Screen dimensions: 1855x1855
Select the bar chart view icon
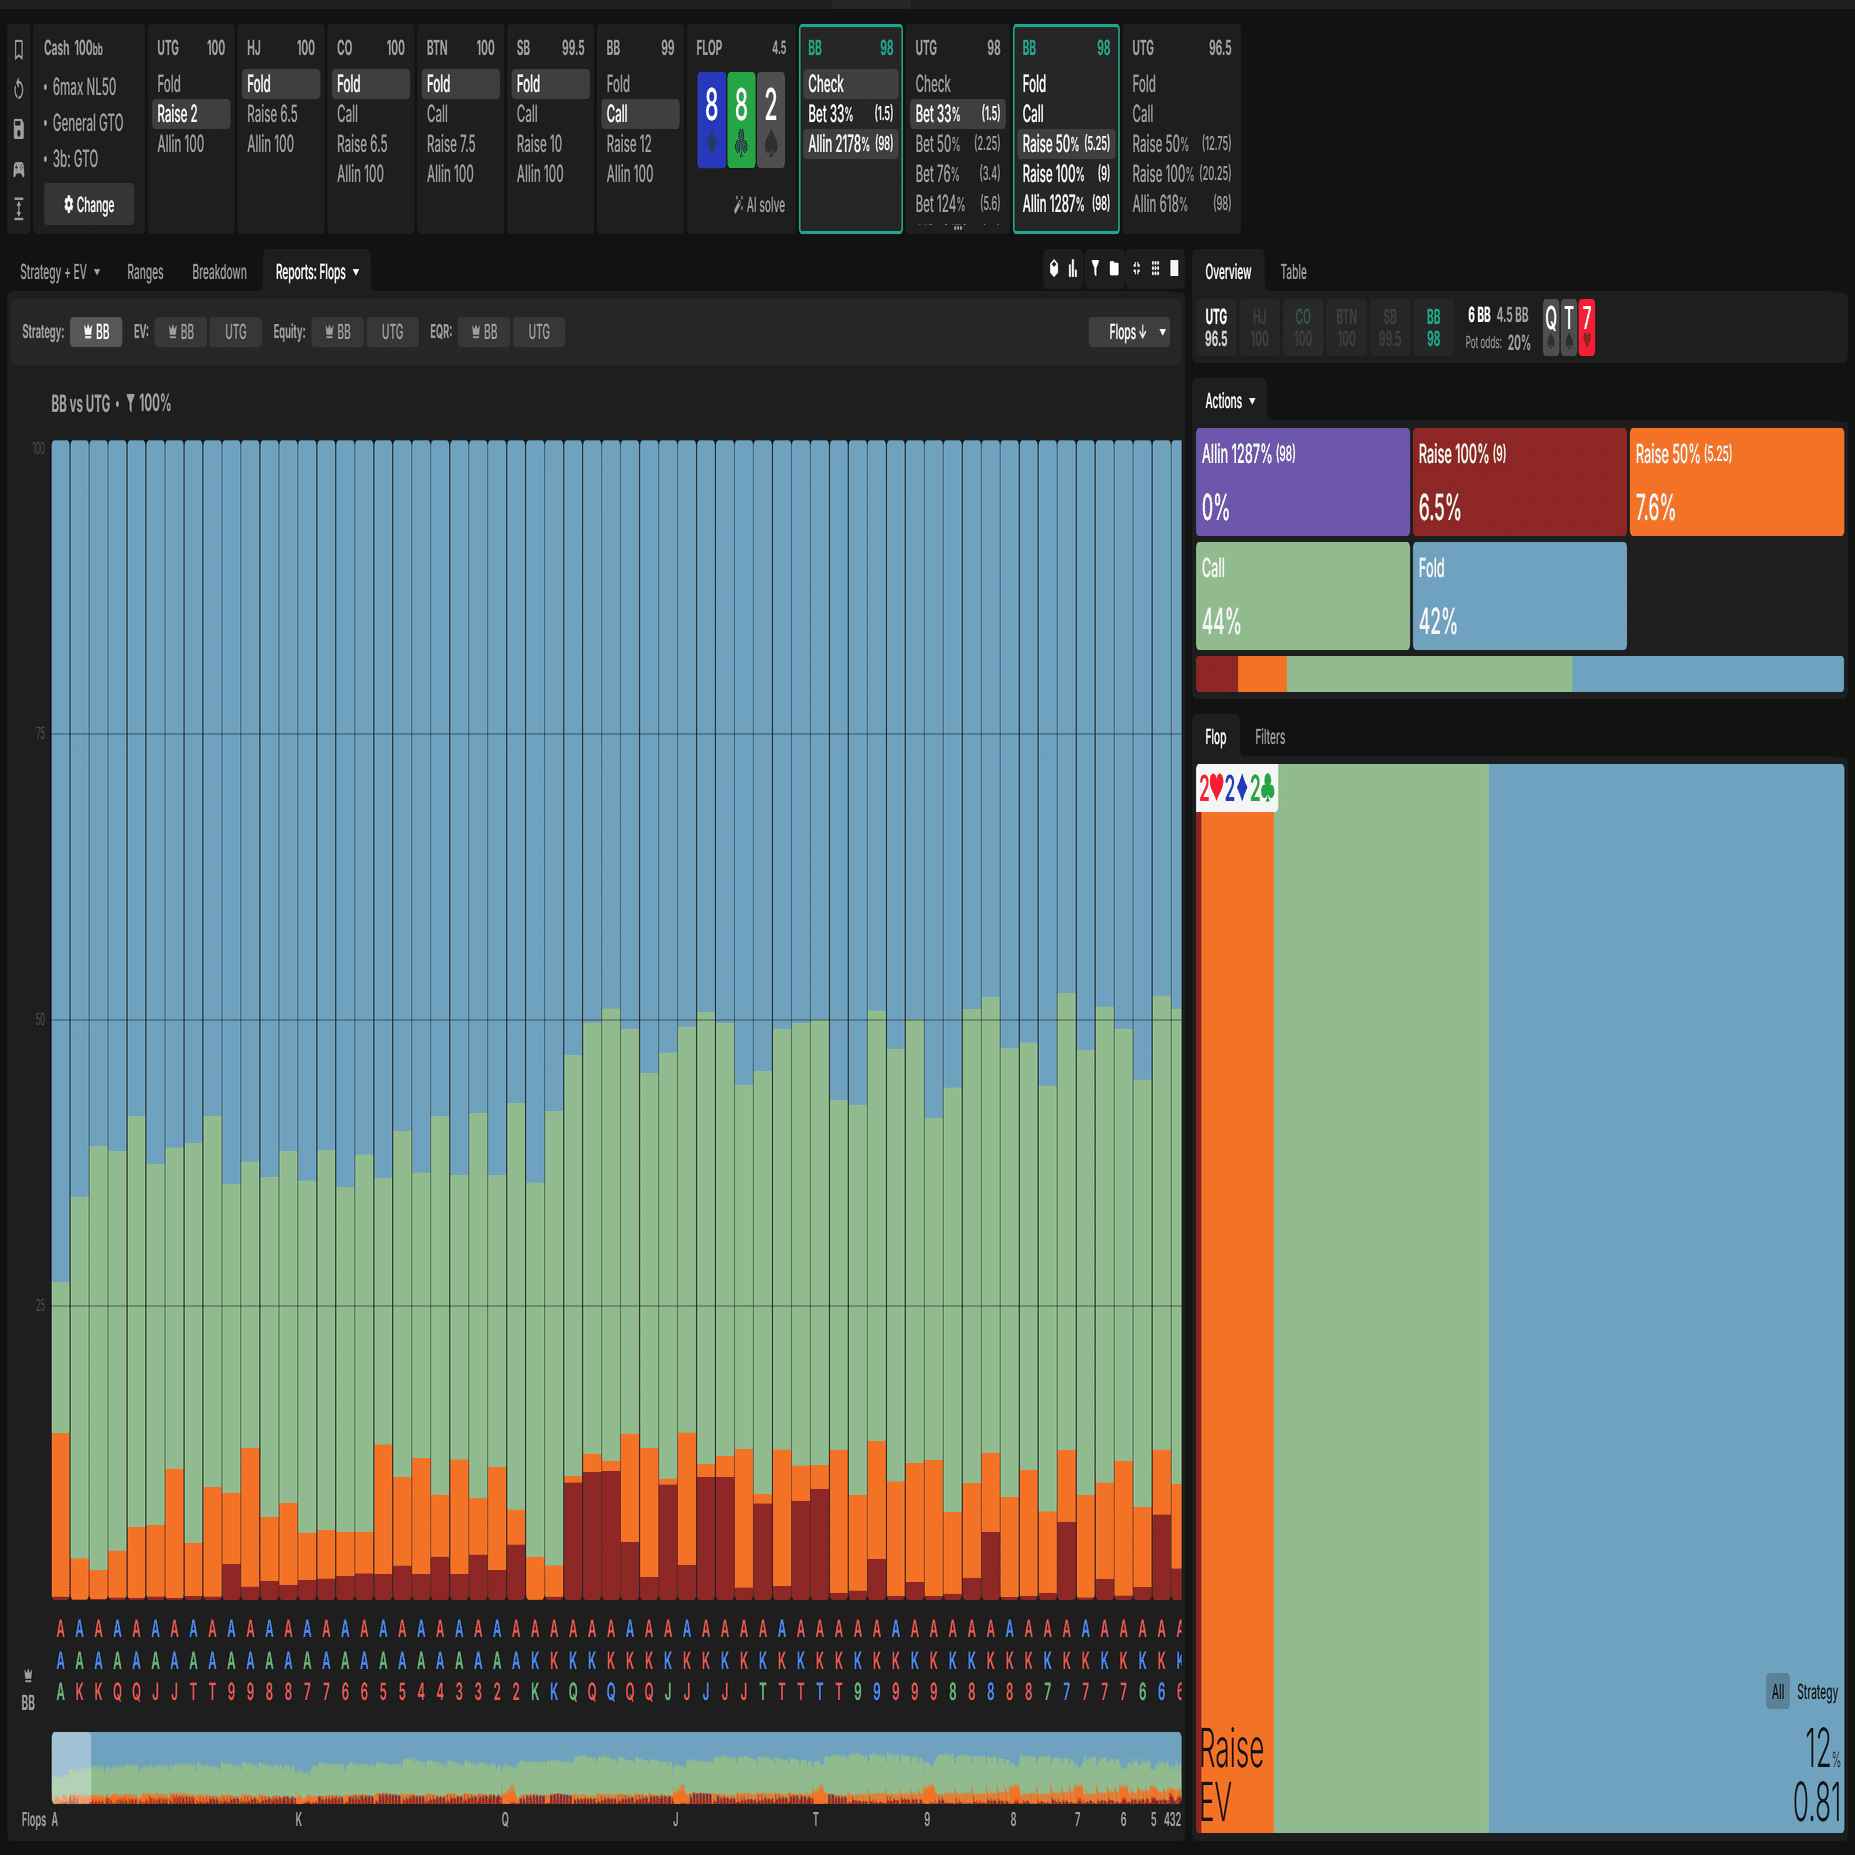coord(1073,268)
